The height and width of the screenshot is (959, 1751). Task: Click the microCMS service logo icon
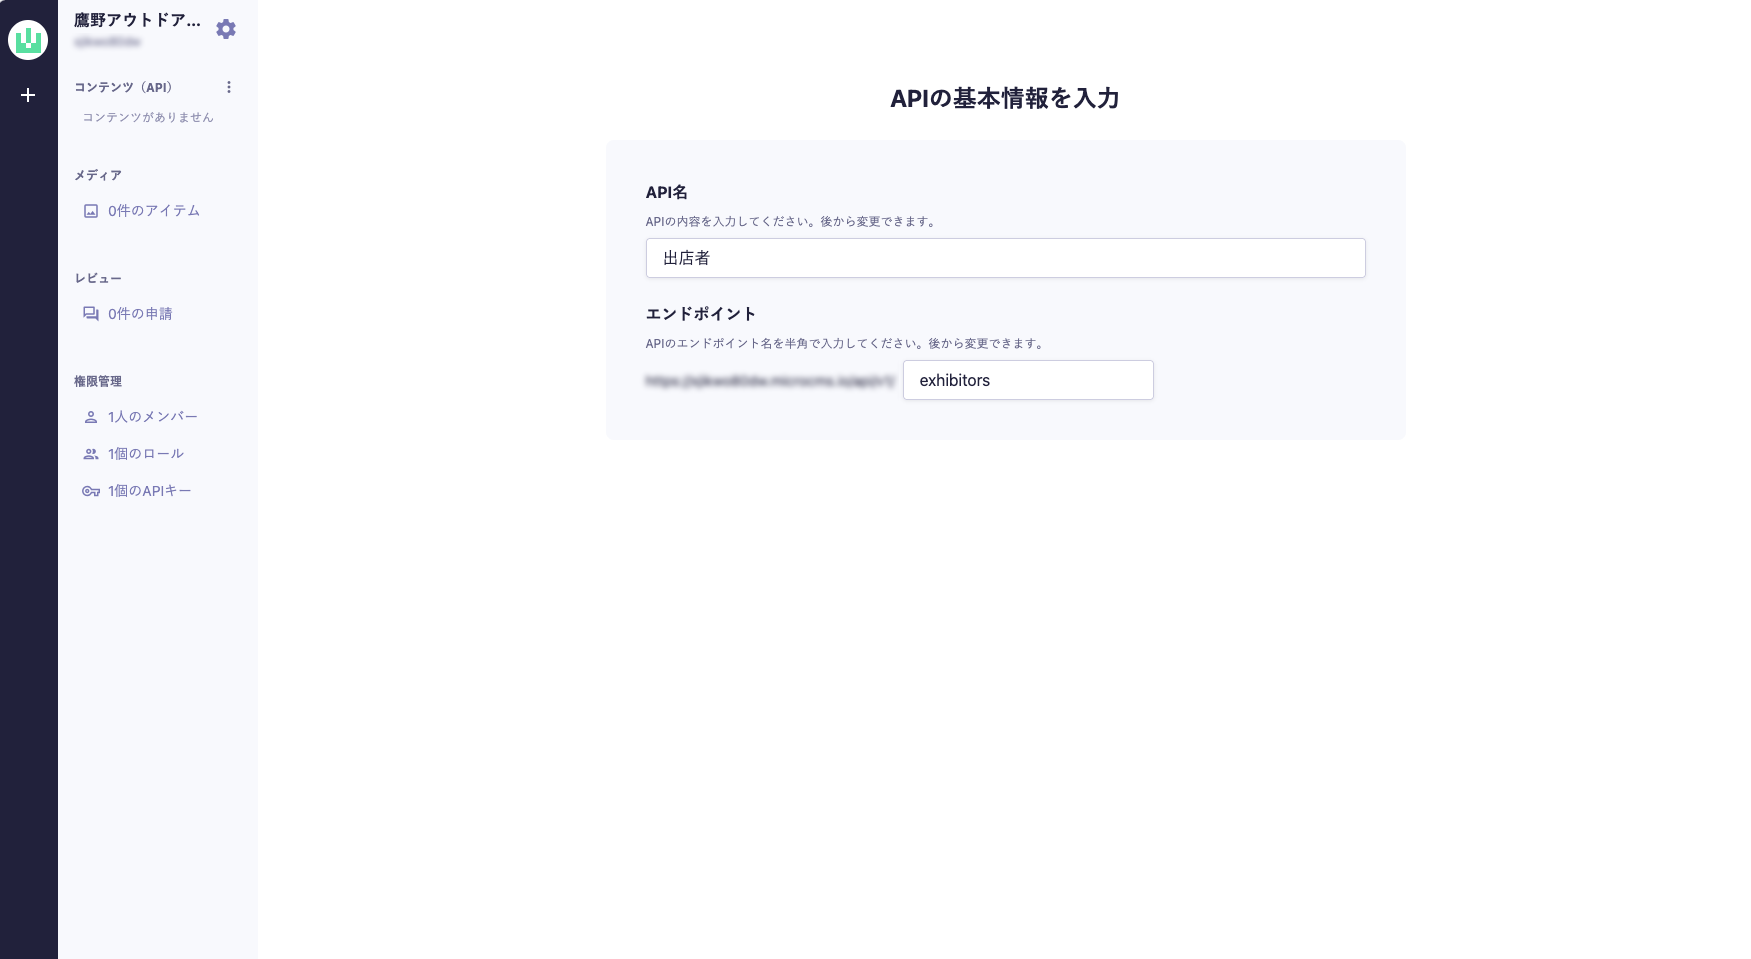(x=28, y=40)
